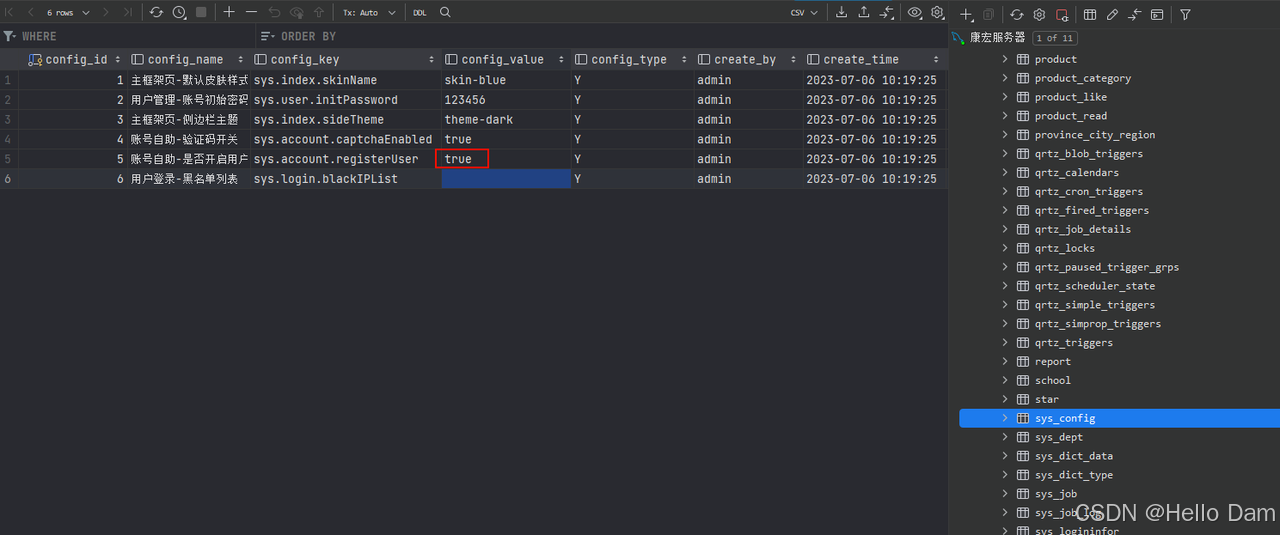Screen dimensions: 1280x535
Task: Select the sys_dict_data table
Action: coord(1074,456)
